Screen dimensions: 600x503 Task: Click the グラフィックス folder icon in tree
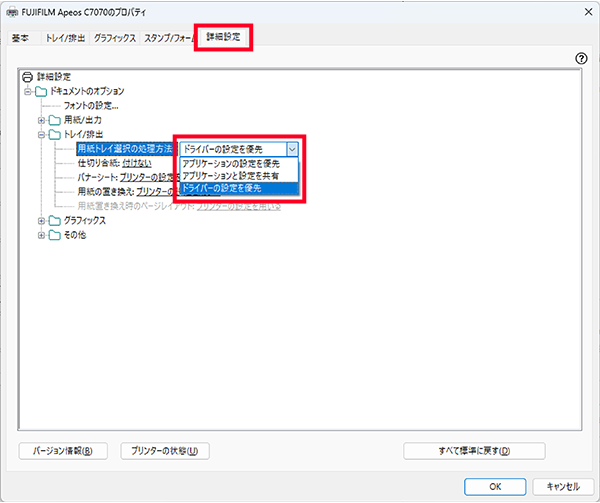tap(55, 221)
